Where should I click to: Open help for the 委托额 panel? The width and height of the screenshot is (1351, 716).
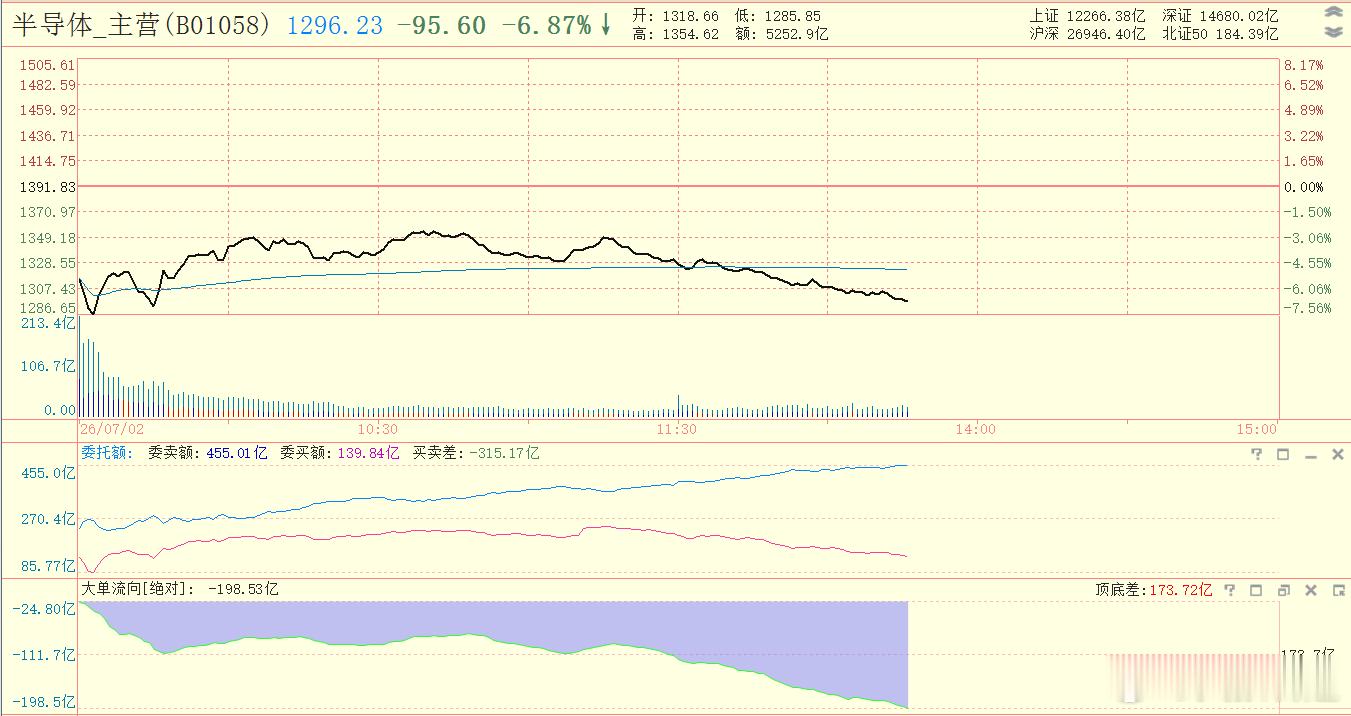1257,454
